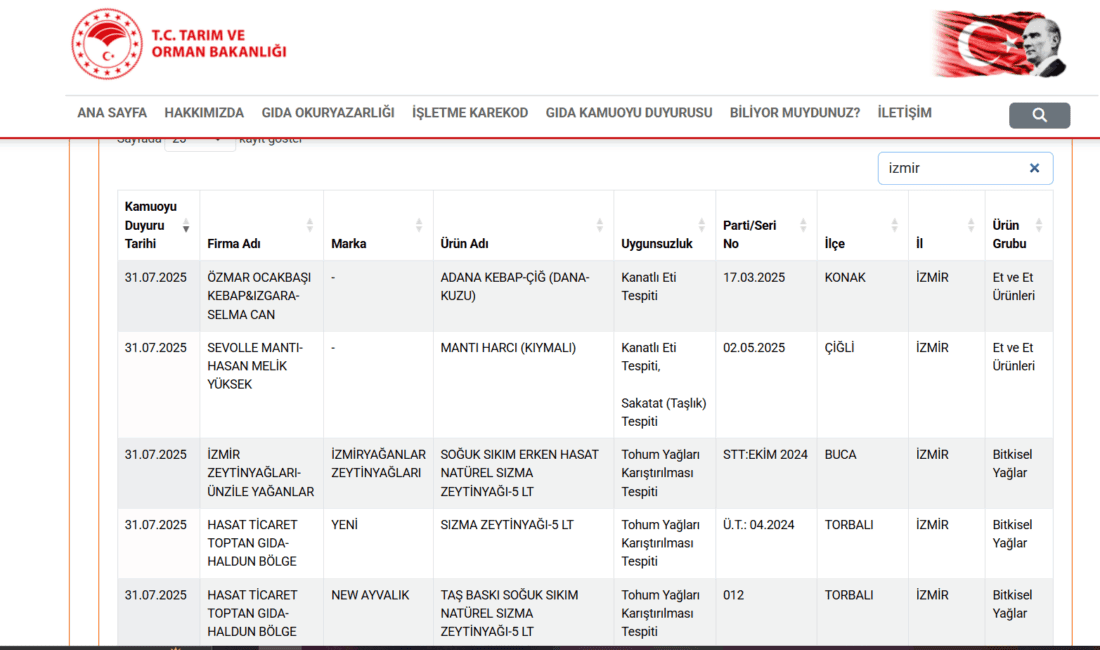Open GIDA OKURYAZARLIĞI menu

(x=328, y=113)
